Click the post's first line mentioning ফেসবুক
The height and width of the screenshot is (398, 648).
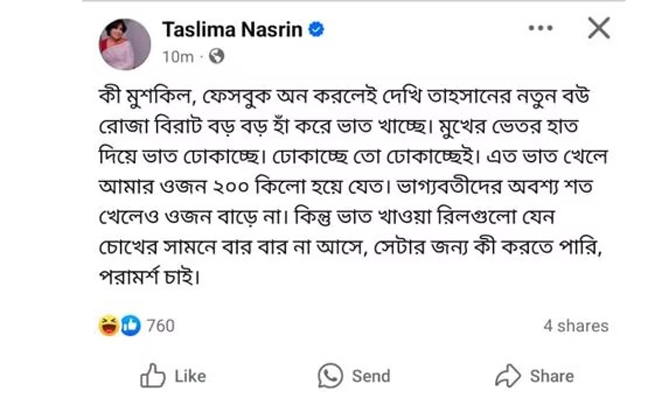point(344,98)
